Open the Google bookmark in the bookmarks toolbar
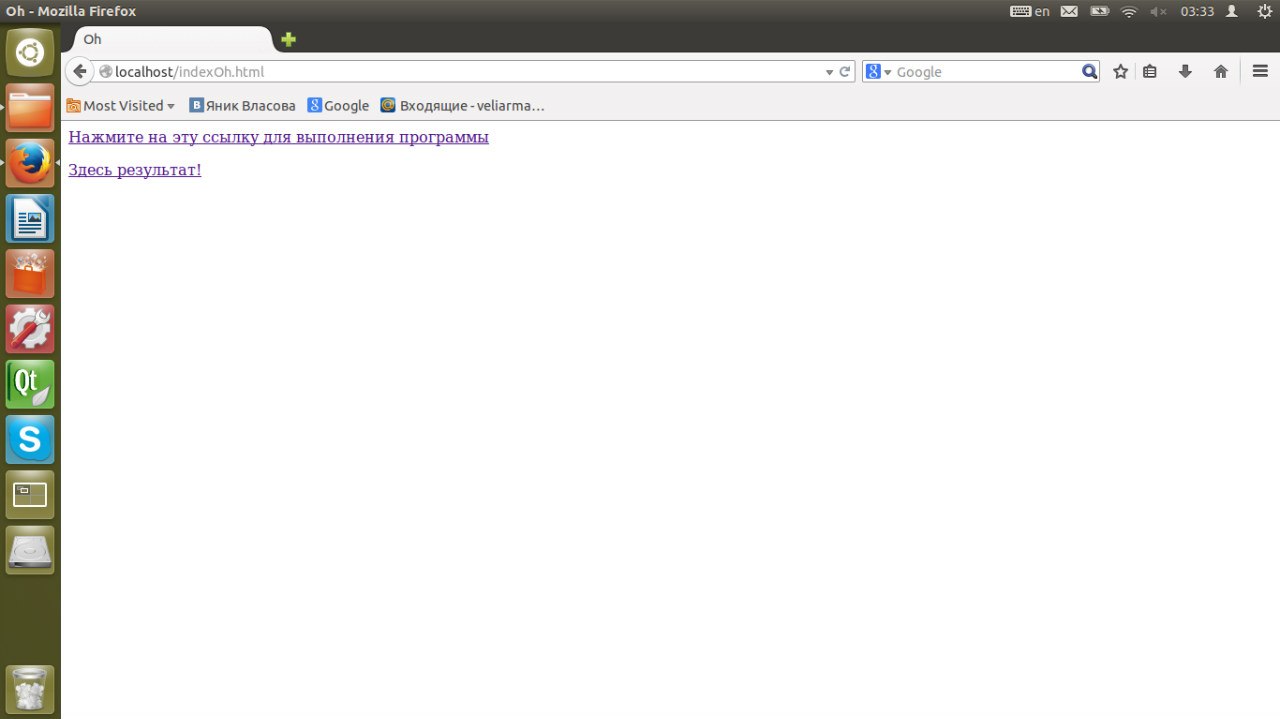The width and height of the screenshot is (1280, 719). tap(338, 105)
